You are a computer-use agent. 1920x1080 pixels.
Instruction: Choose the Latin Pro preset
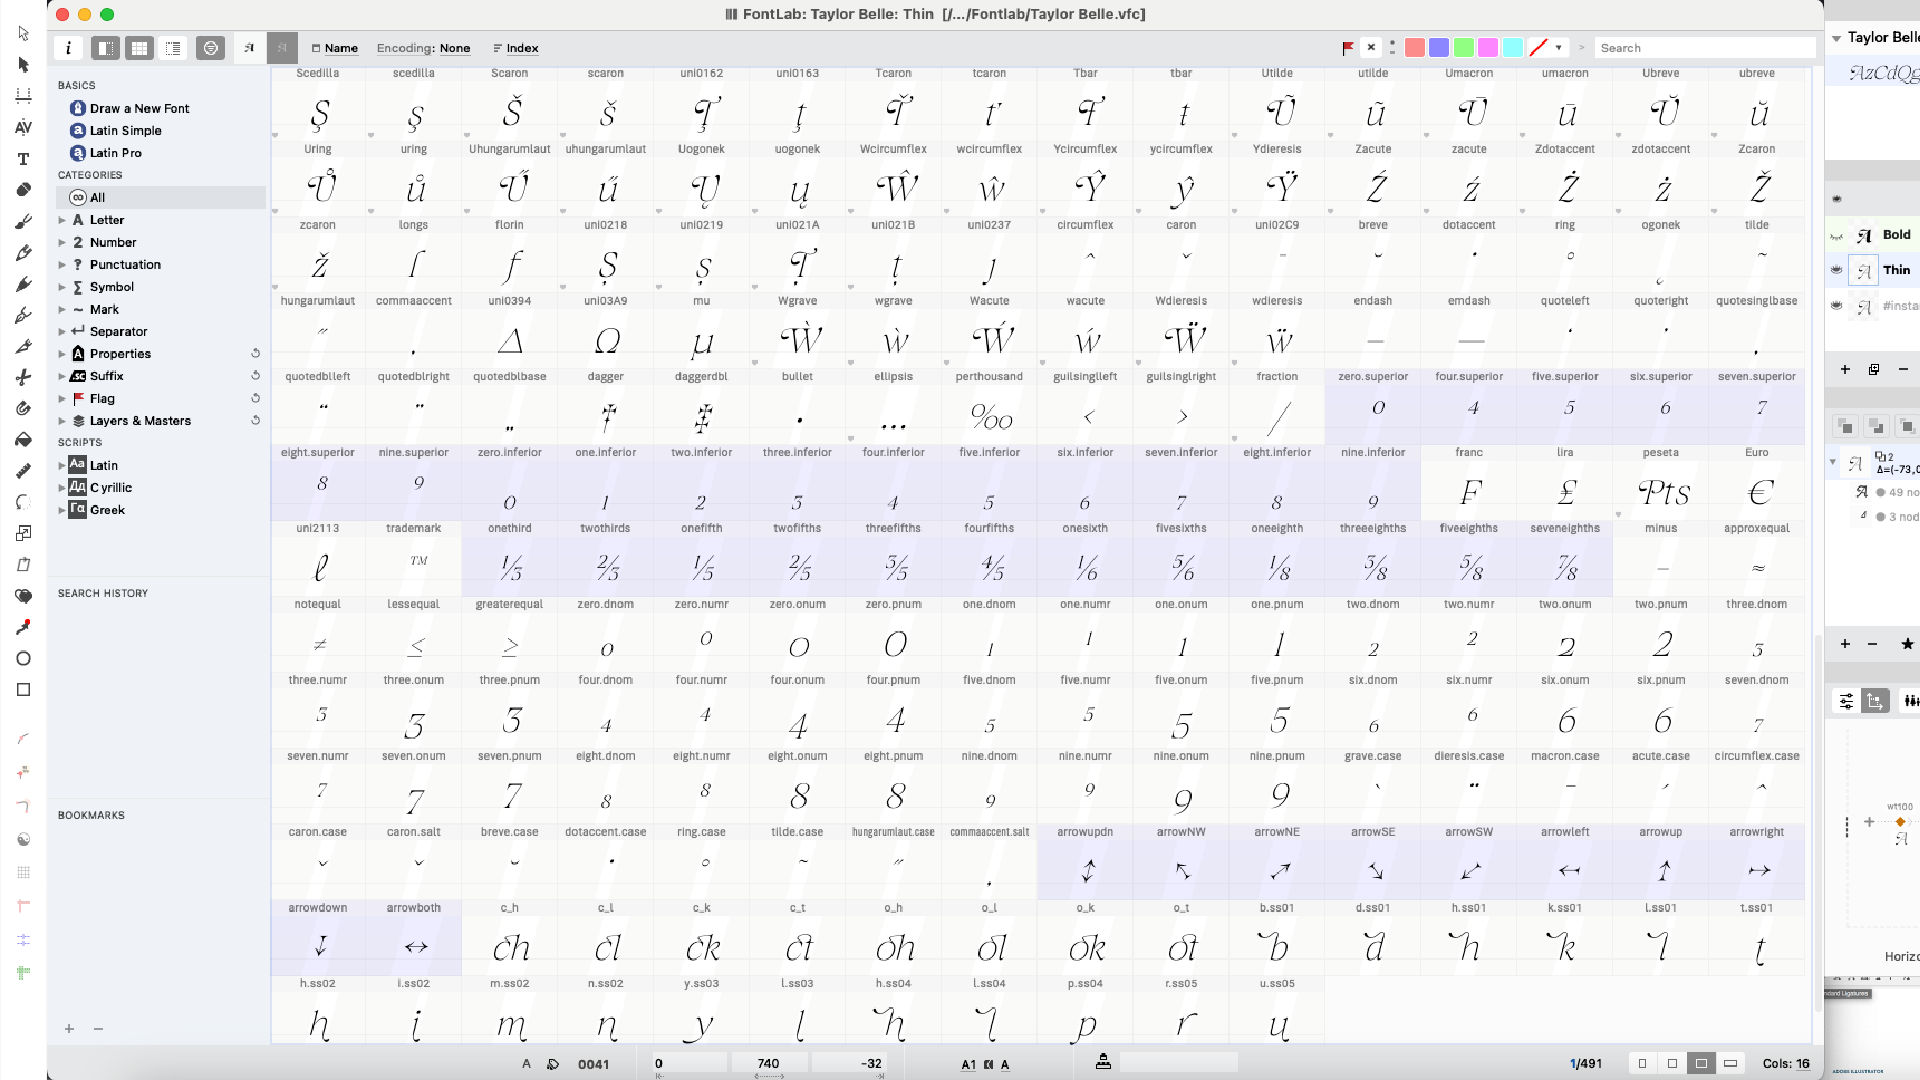[x=115, y=153]
